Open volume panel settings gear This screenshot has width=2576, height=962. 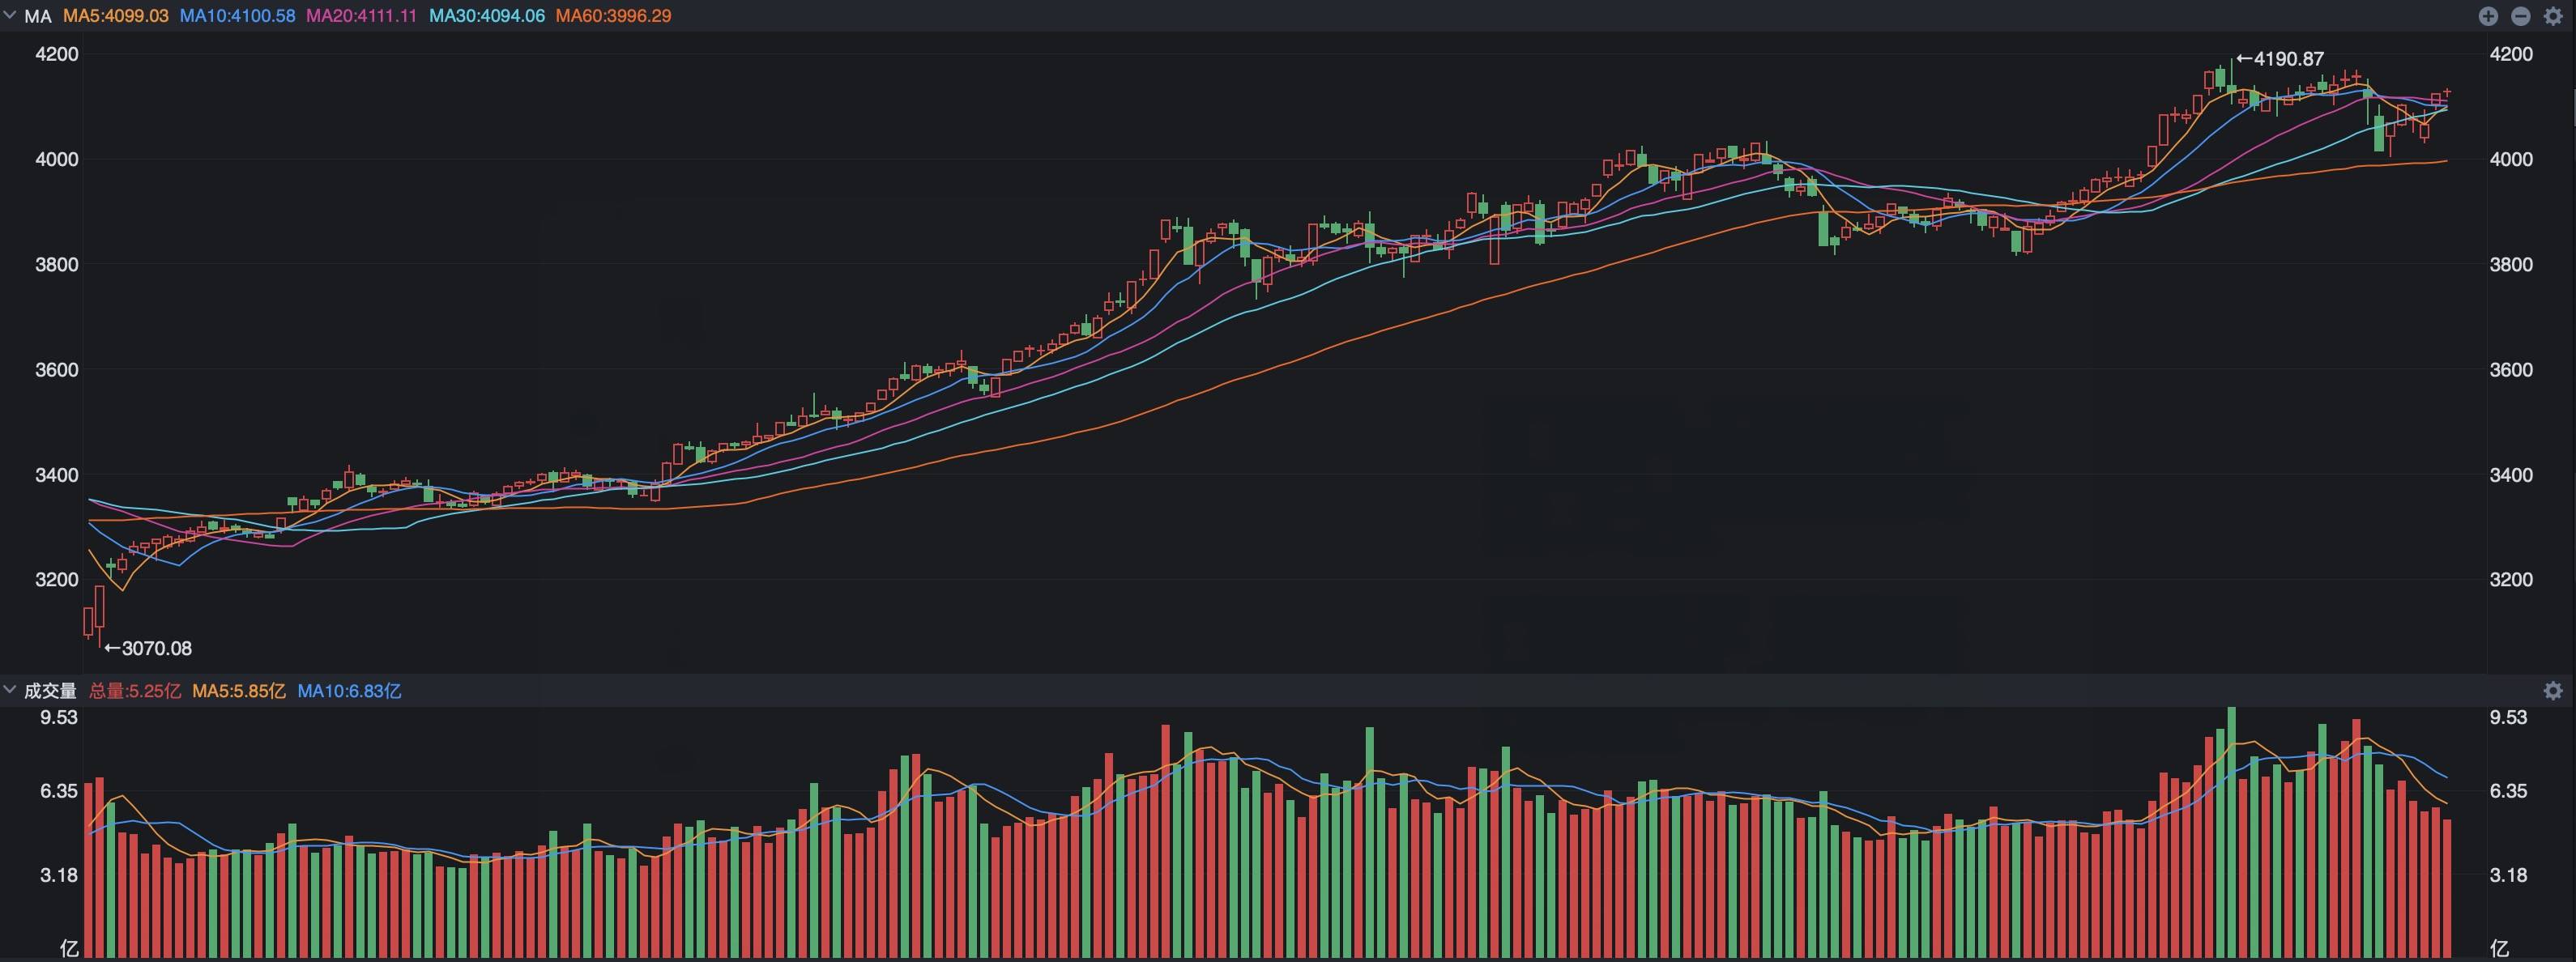point(2553,691)
